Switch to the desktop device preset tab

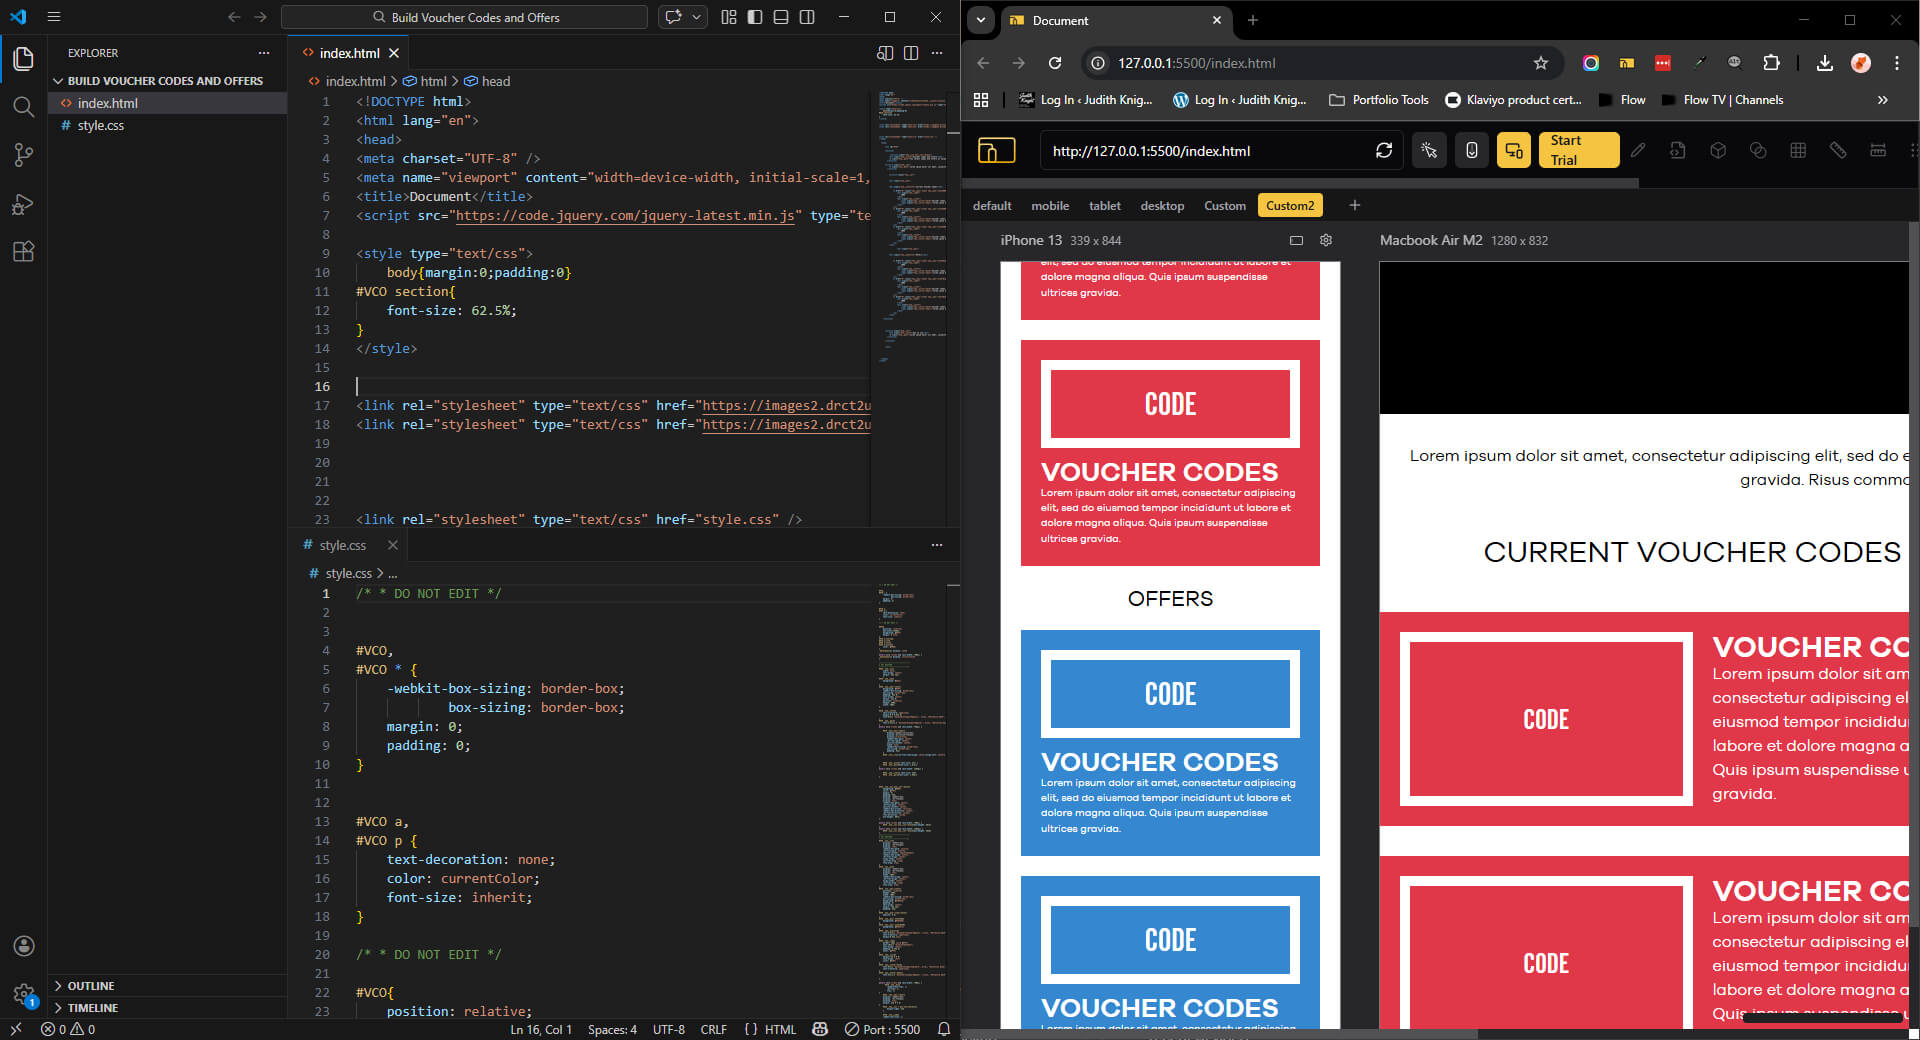pos(1162,206)
